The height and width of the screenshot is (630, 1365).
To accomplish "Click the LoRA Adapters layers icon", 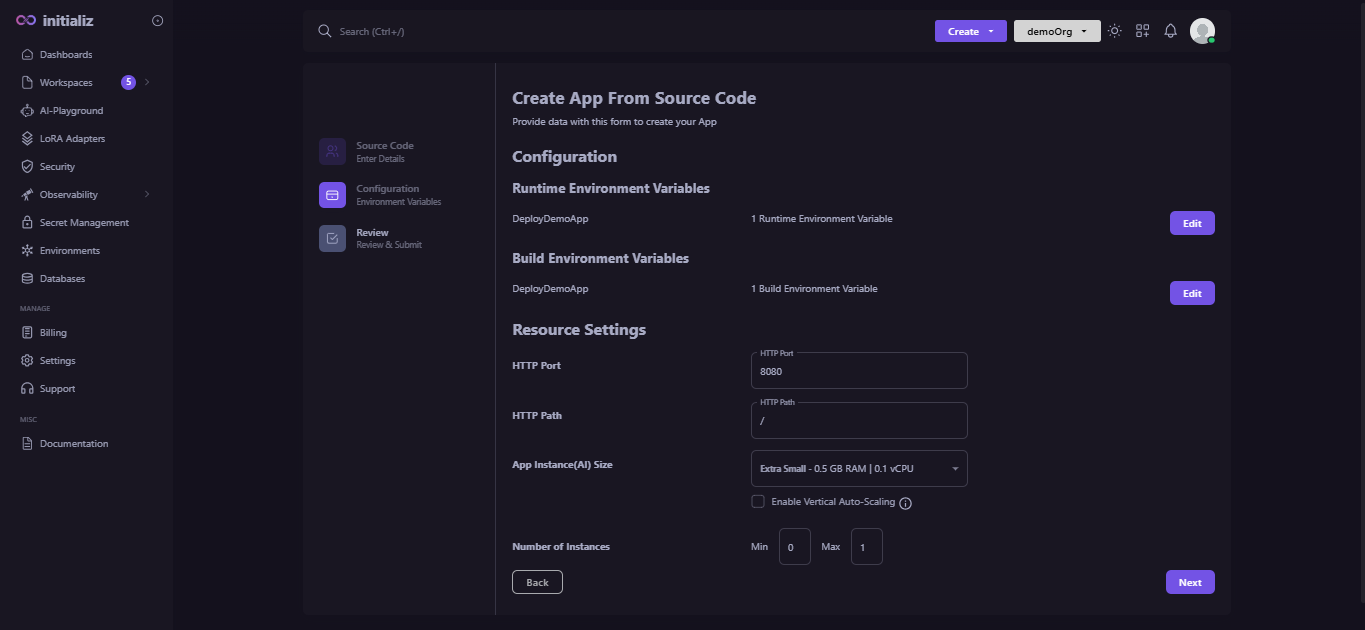I will pyautogui.click(x=28, y=139).
